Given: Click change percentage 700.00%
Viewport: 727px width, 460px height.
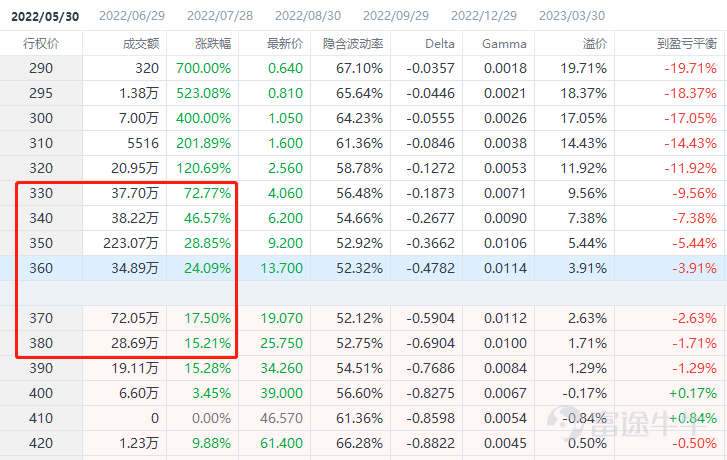Looking at the screenshot, I should point(204,68).
